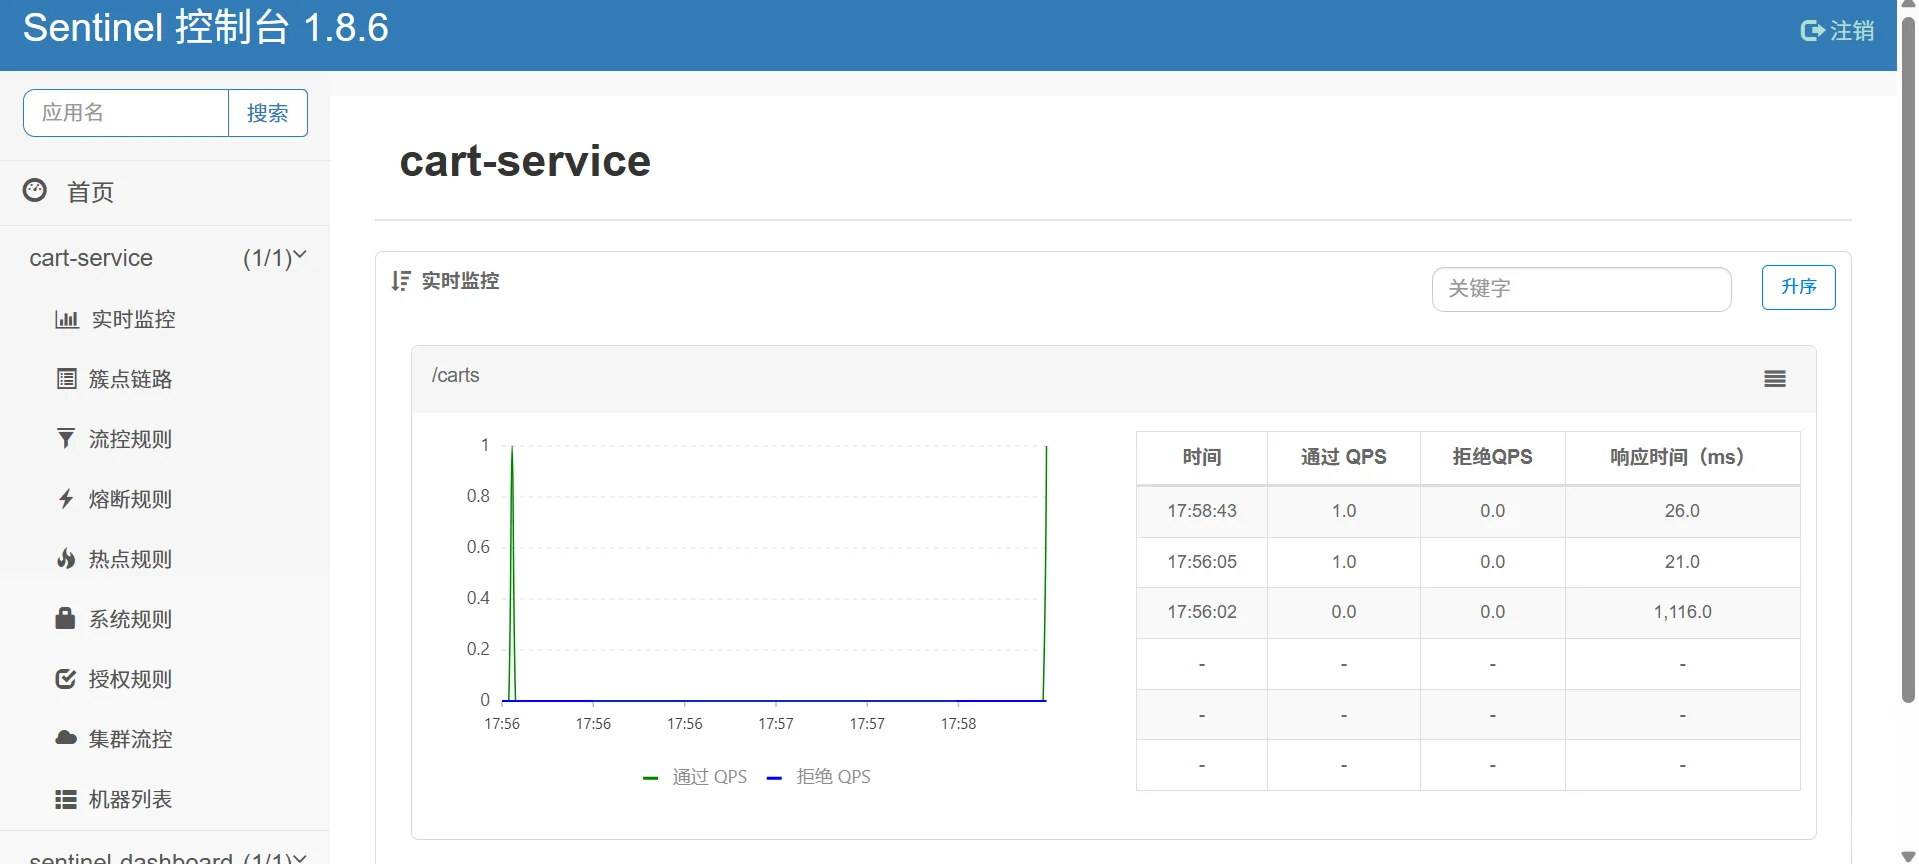Click the cart-service page heading
The height and width of the screenshot is (864, 1919).
pyautogui.click(x=525, y=161)
